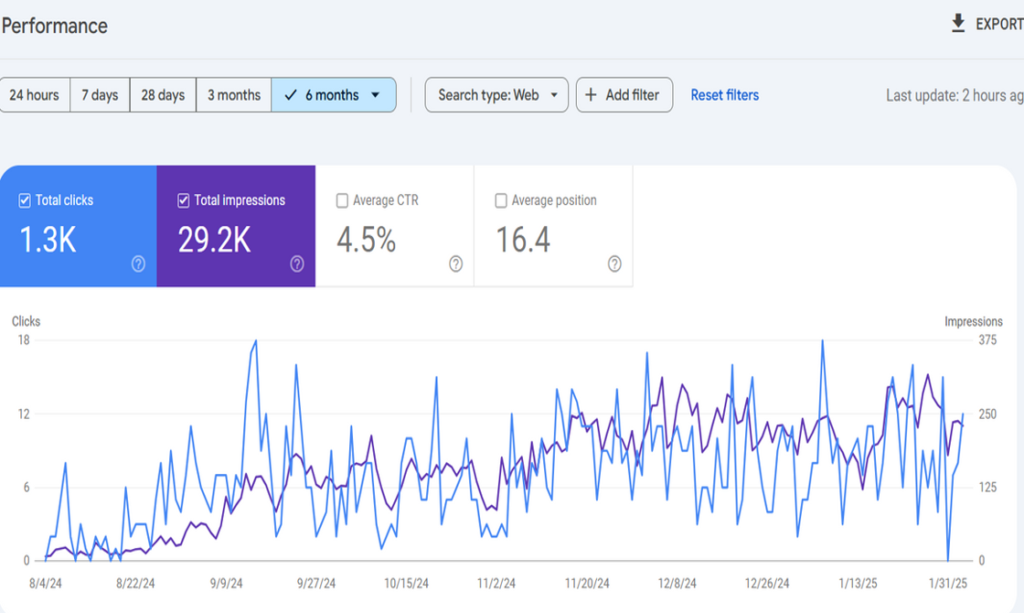Click help icon on Average position card

tap(614, 264)
